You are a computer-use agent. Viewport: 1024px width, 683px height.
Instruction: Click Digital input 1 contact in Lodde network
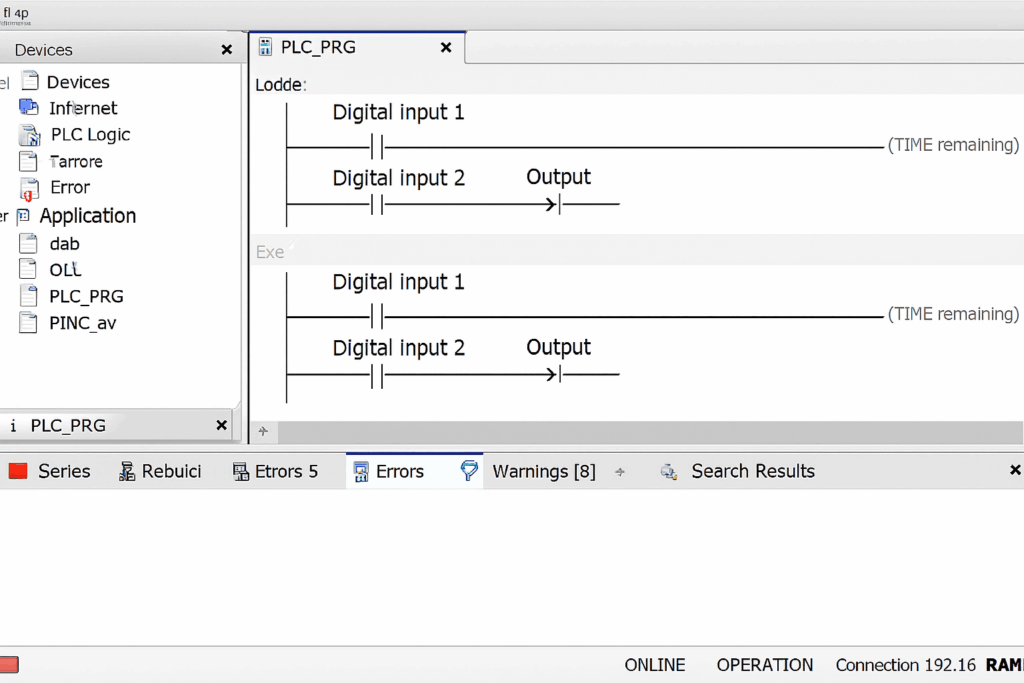(x=377, y=147)
